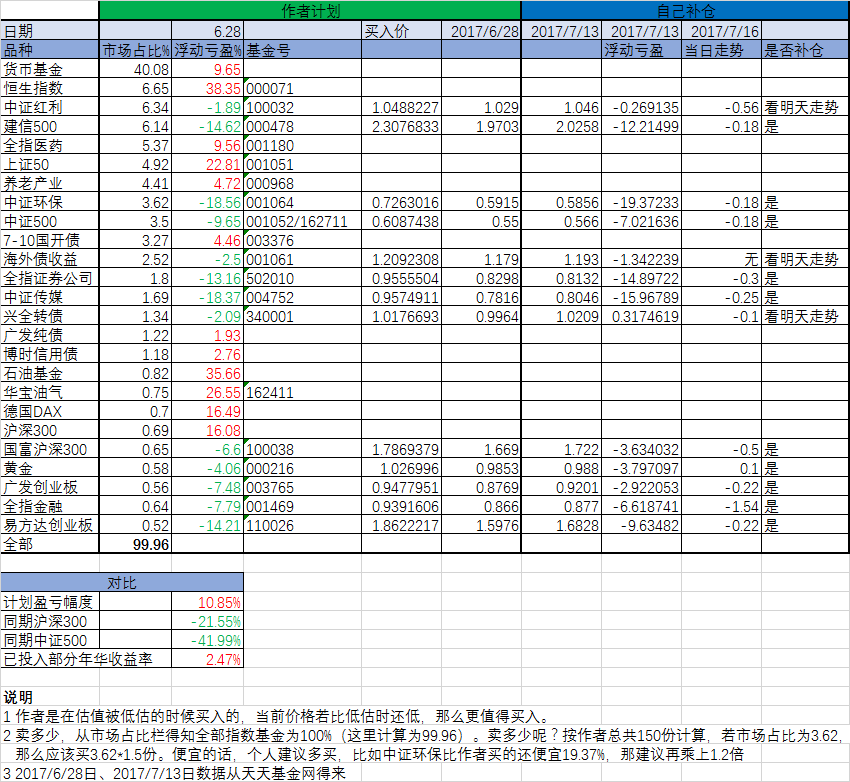Select the -21.55% 同期沪深300 value
The height and width of the screenshot is (782, 850).
pos(208,621)
